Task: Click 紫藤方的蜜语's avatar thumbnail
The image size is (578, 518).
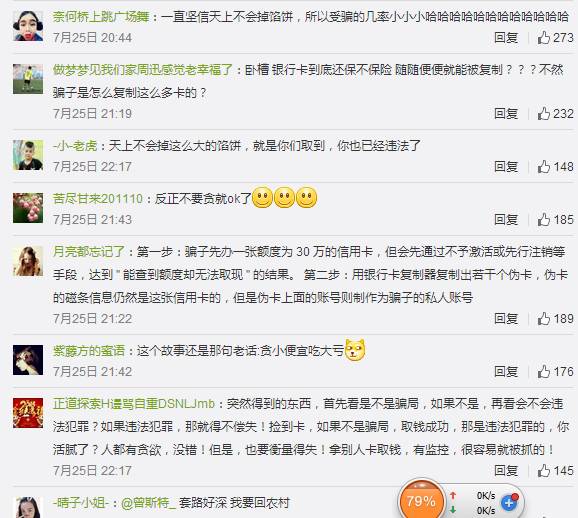Action: click(x=28, y=360)
